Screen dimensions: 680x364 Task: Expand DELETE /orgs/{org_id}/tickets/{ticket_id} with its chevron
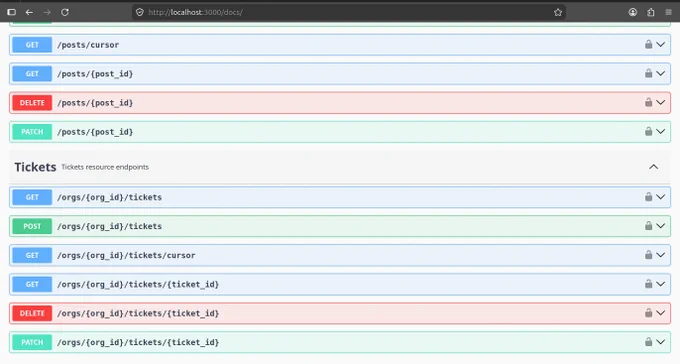click(660, 313)
